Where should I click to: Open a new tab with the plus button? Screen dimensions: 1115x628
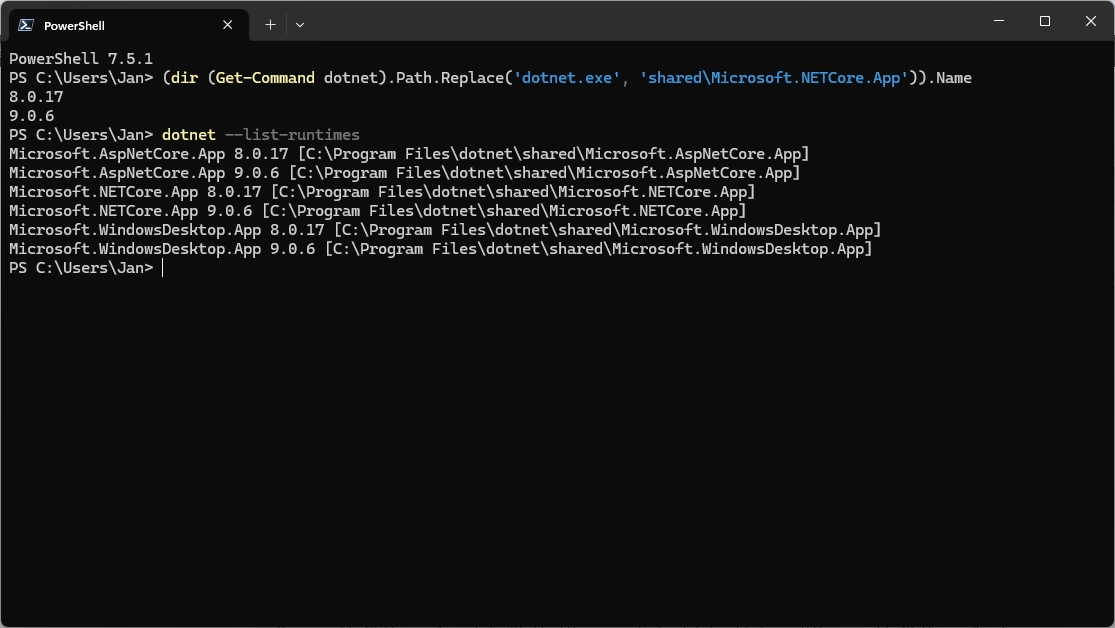click(270, 24)
